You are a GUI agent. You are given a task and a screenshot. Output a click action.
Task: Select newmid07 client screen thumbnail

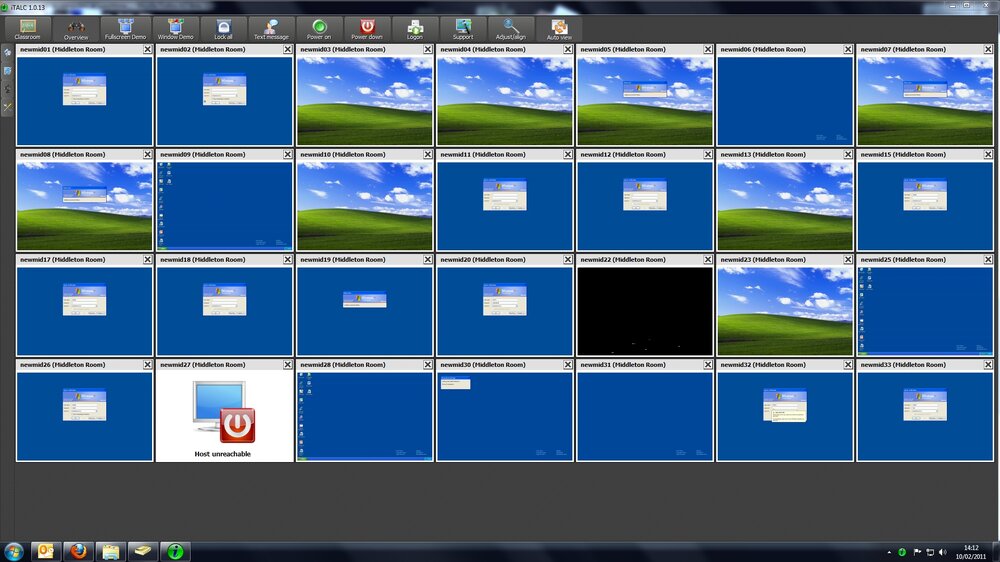(925, 101)
